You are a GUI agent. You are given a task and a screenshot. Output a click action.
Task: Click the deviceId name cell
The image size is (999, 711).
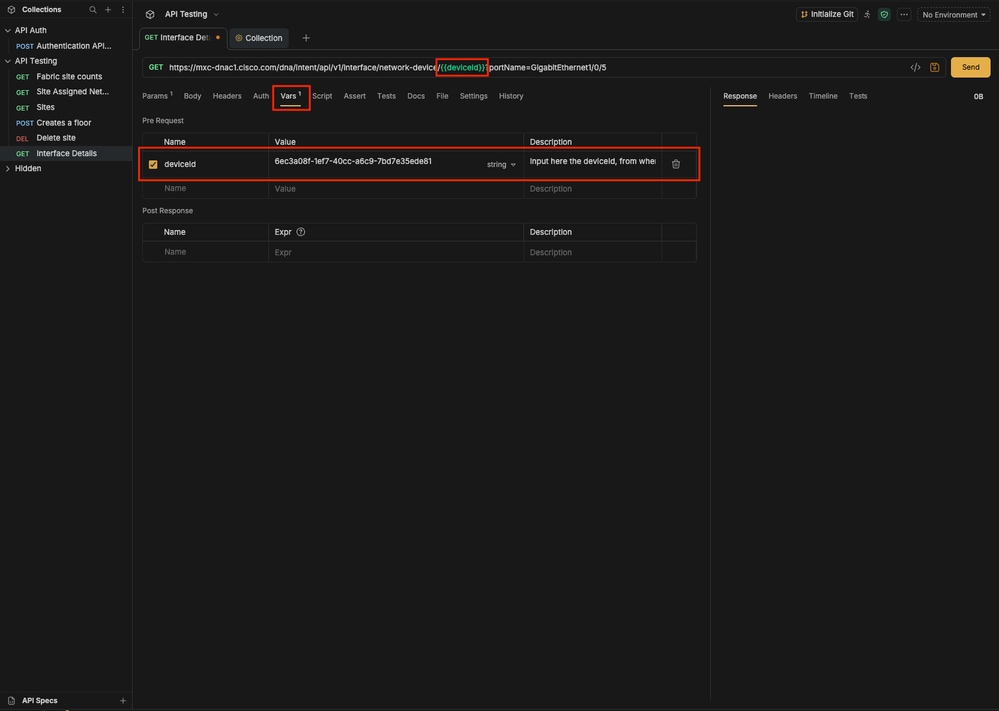pos(214,164)
